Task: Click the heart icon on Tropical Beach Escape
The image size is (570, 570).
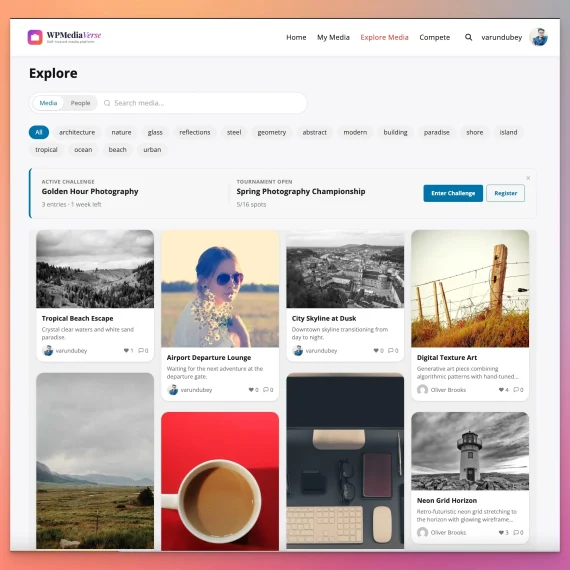Action: (x=126, y=350)
